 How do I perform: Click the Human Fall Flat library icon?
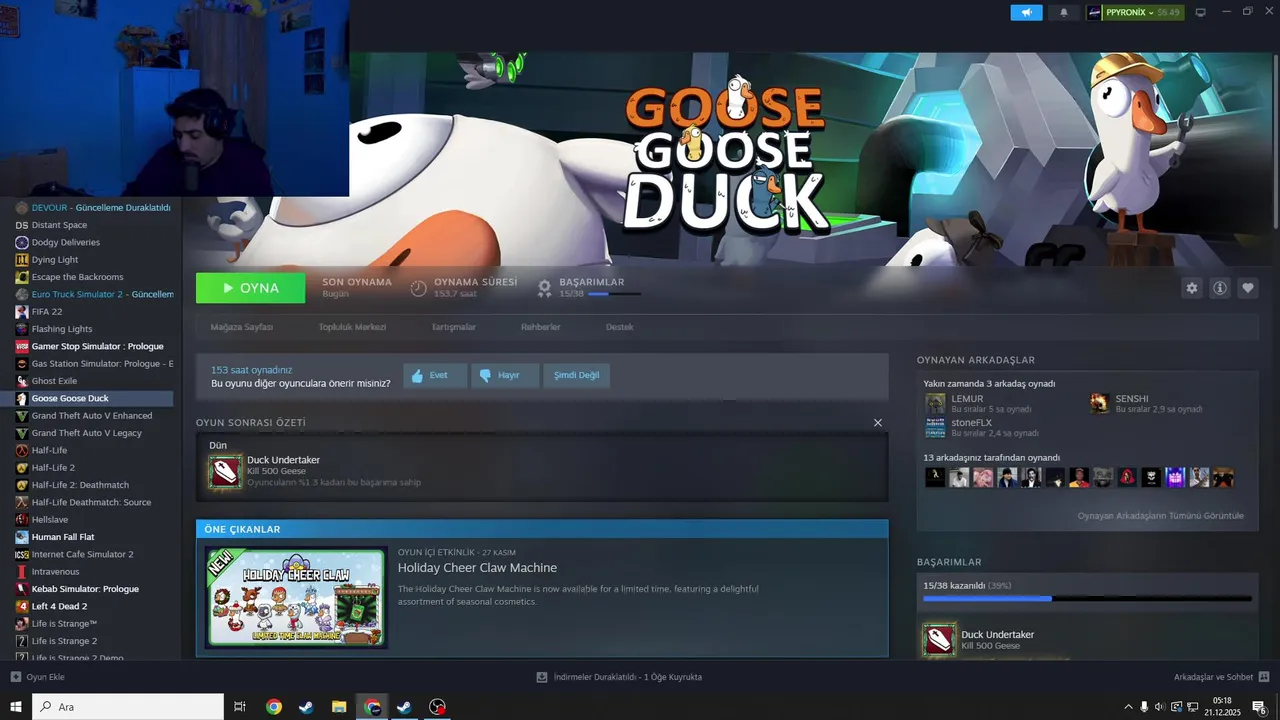pos(22,537)
